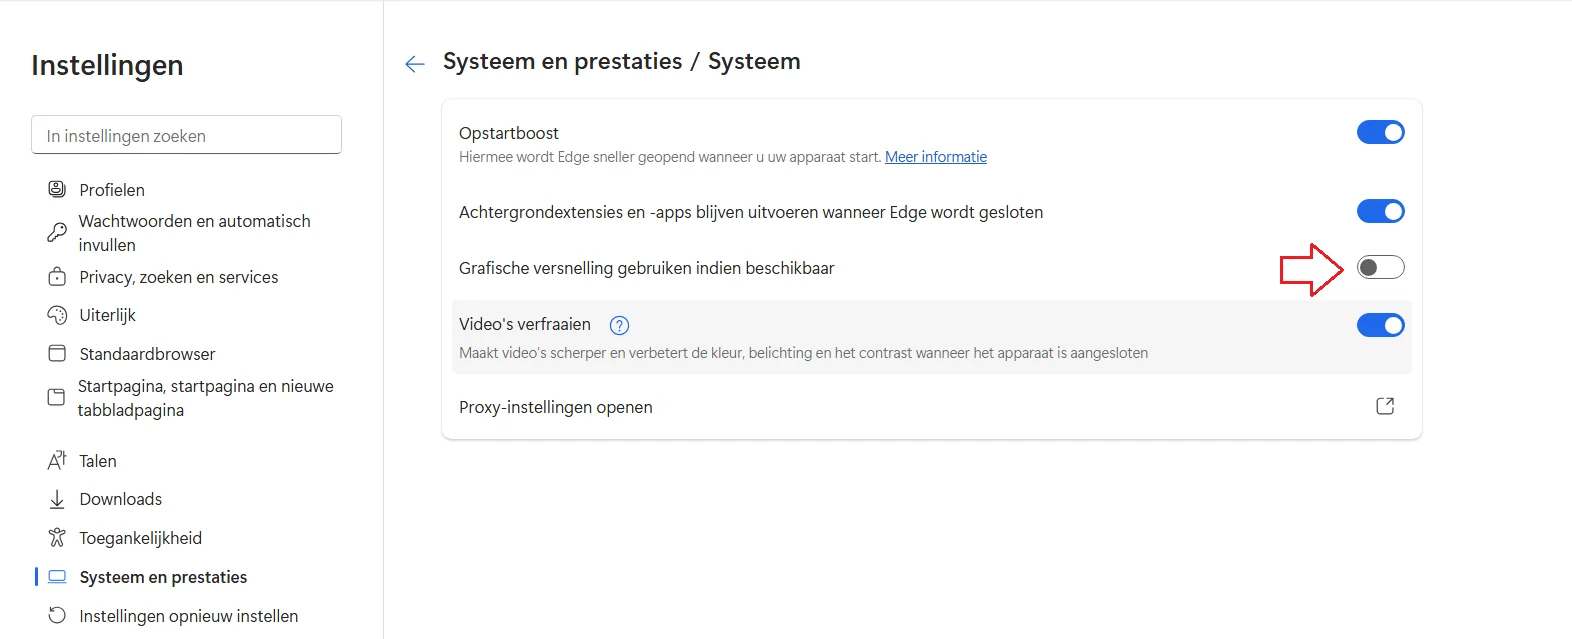Click the Uiterlijk palette icon
The height and width of the screenshot is (639, 1572).
[57, 315]
